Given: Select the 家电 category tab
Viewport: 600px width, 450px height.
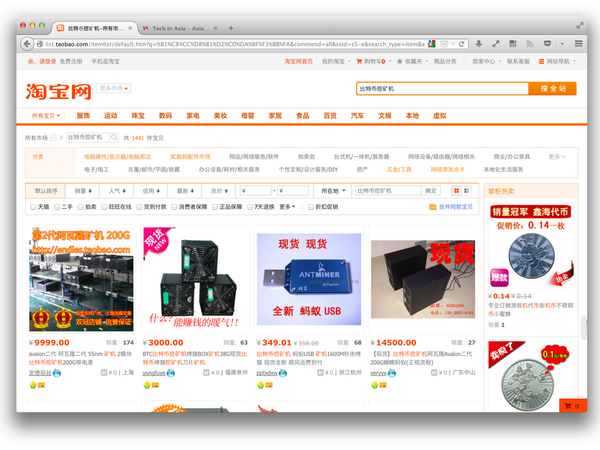Looking at the screenshot, I should coord(193,116).
